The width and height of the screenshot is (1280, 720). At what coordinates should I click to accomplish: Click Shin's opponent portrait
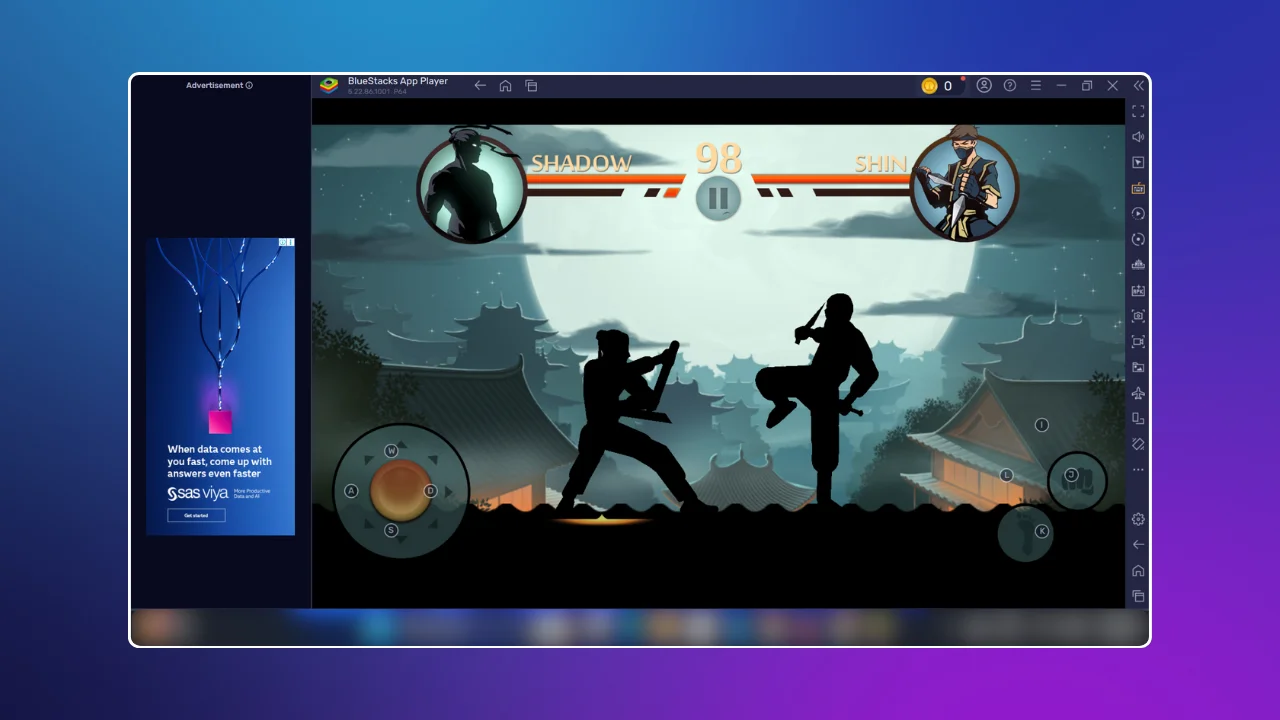click(965, 187)
